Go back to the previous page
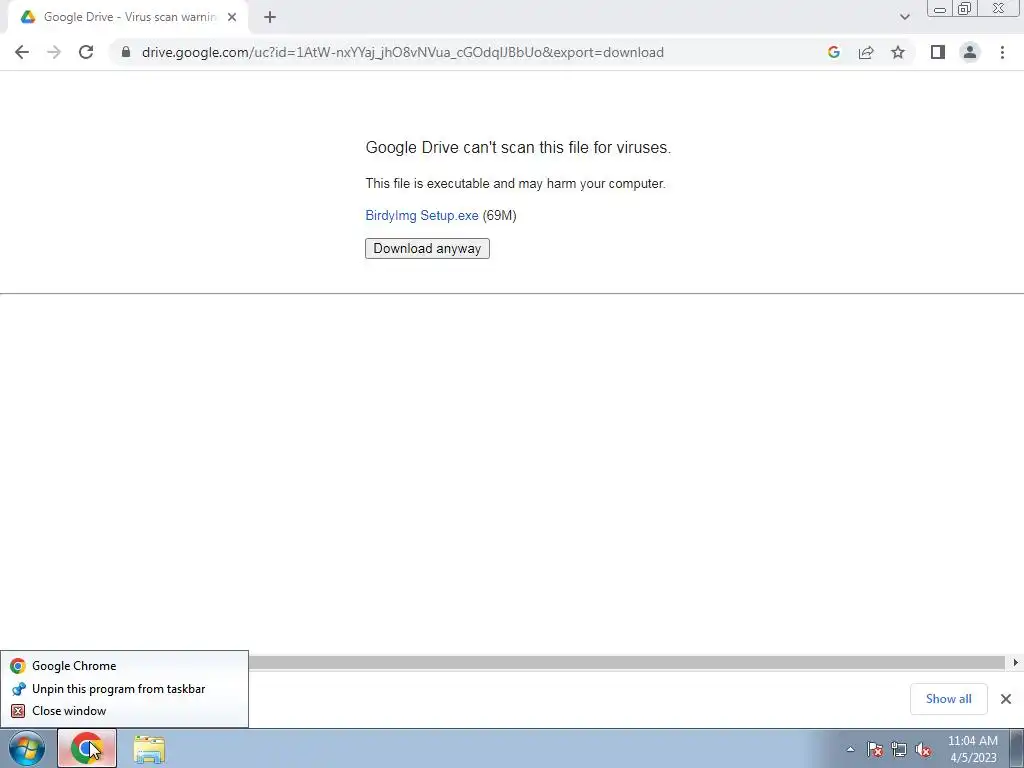 pos(22,52)
